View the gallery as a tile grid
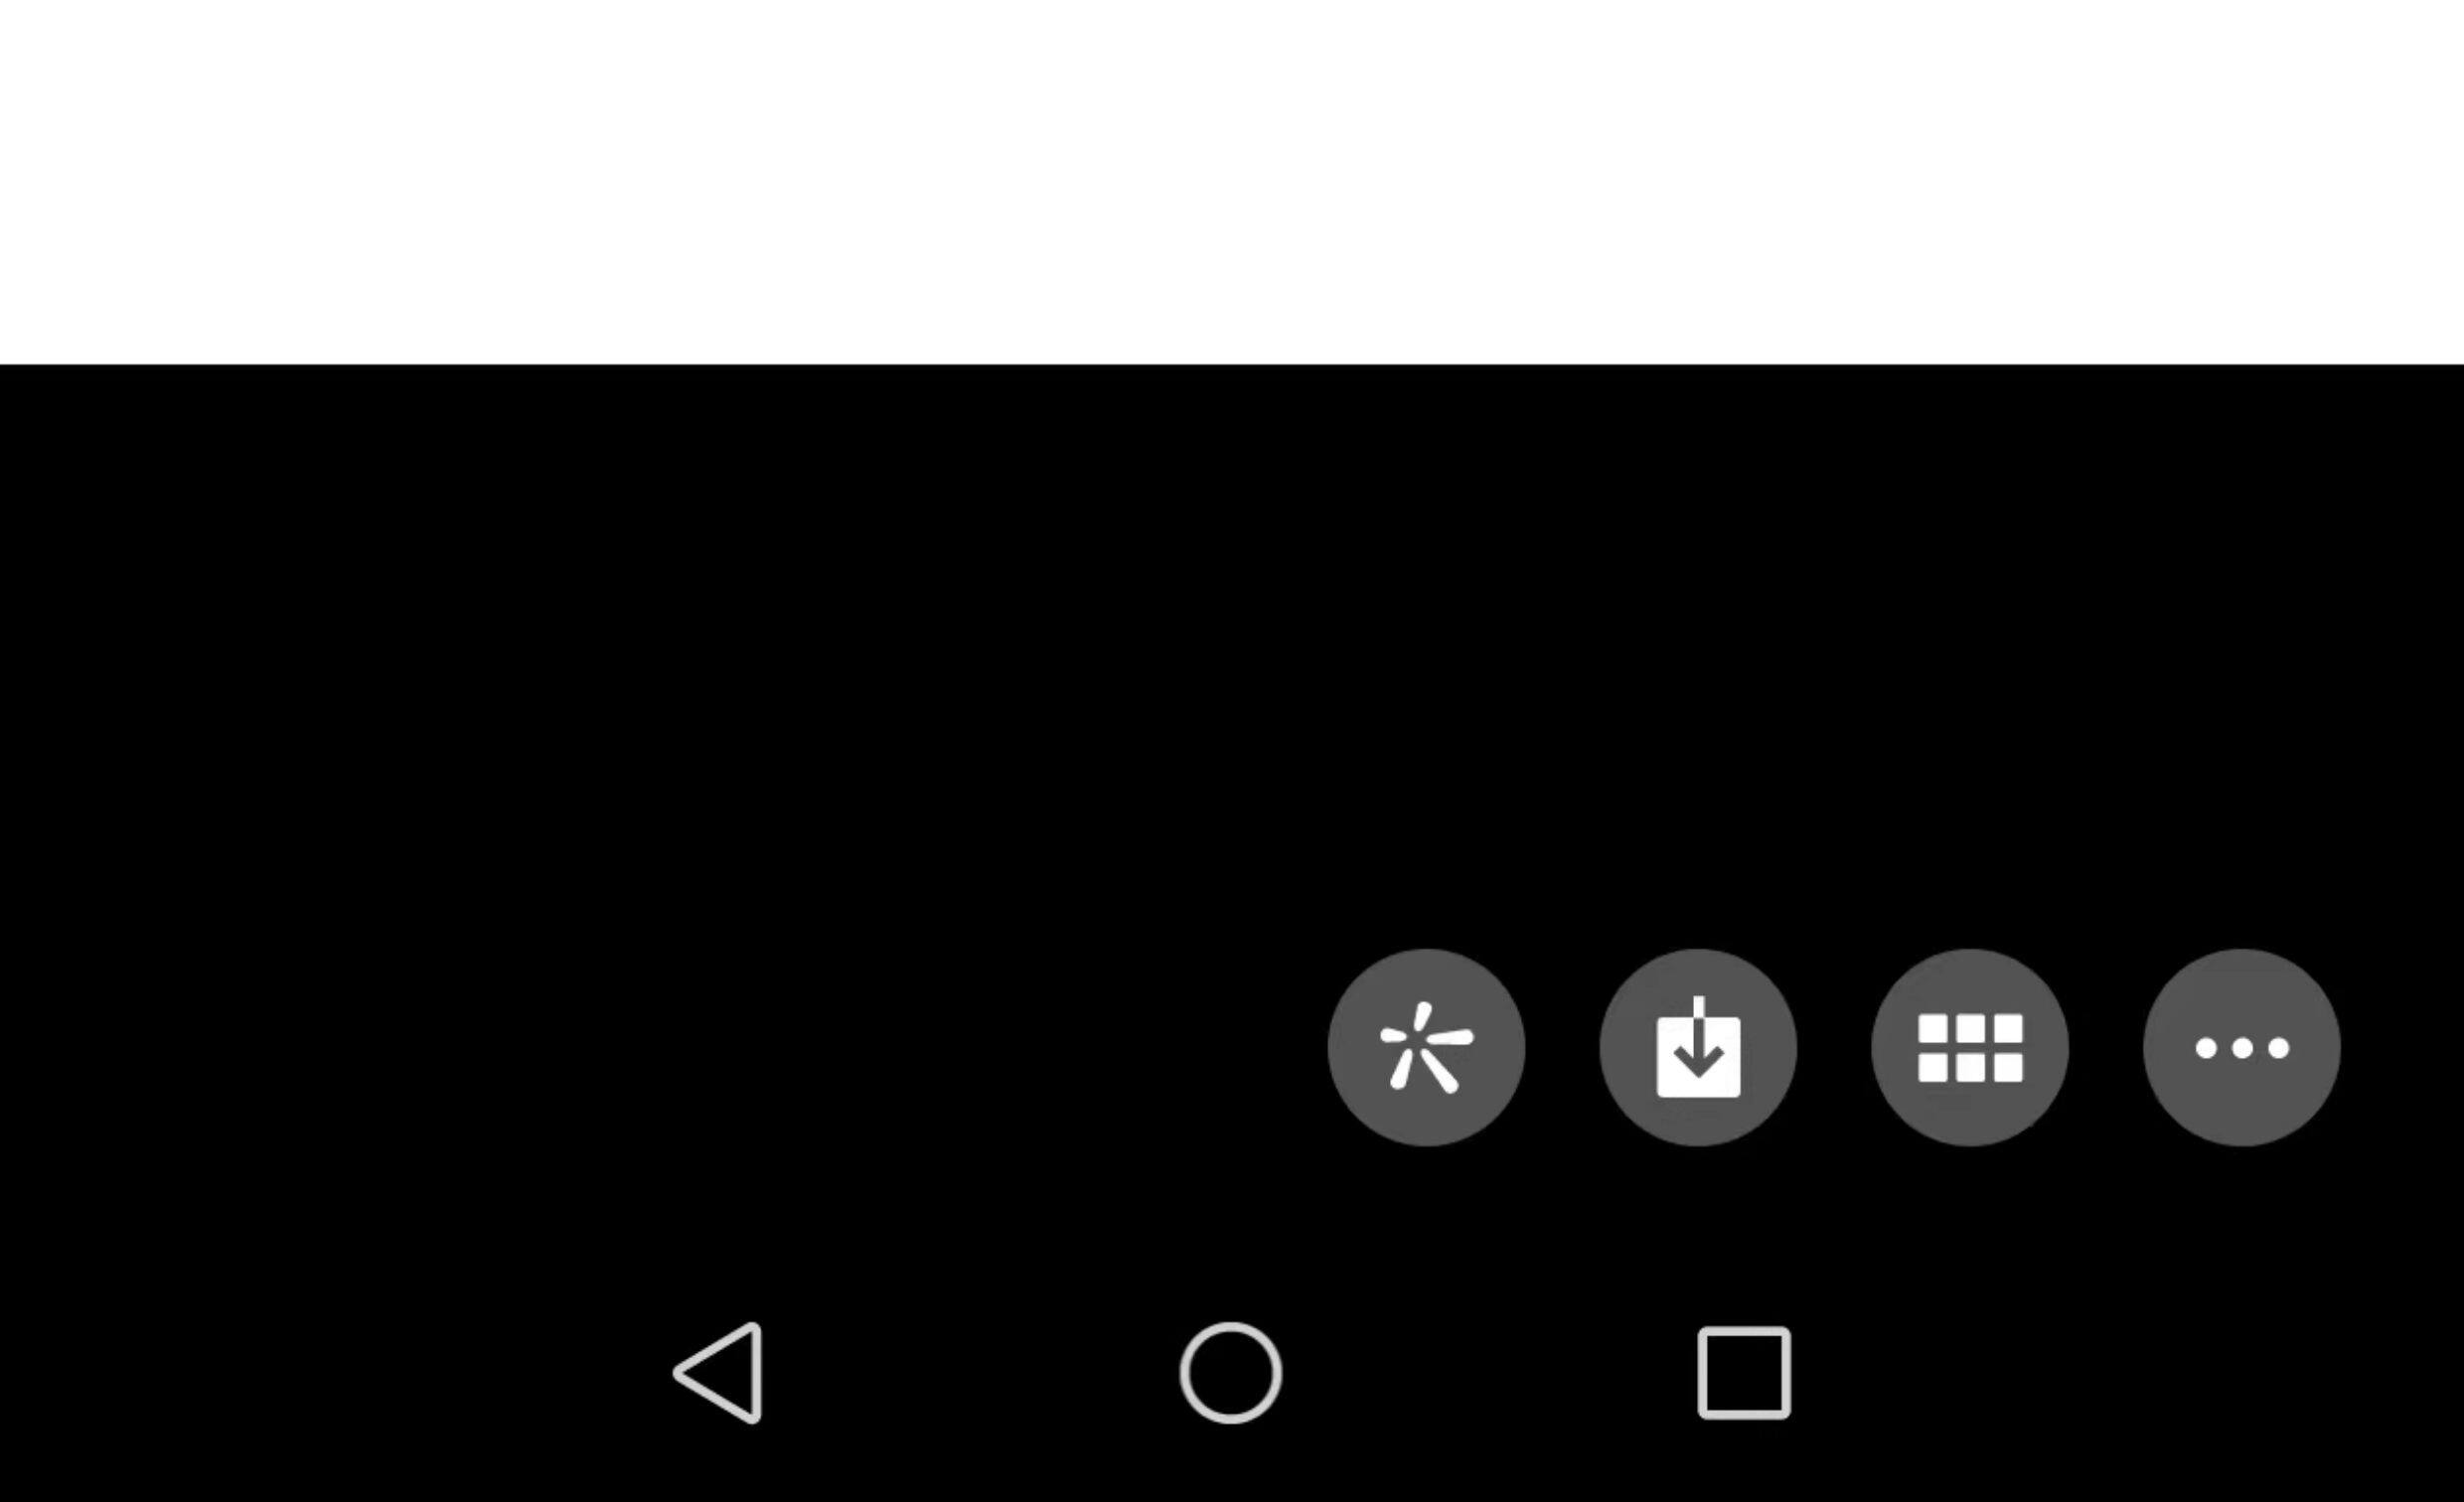The width and height of the screenshot is (2464, 1502). tap(1970, 1047)
